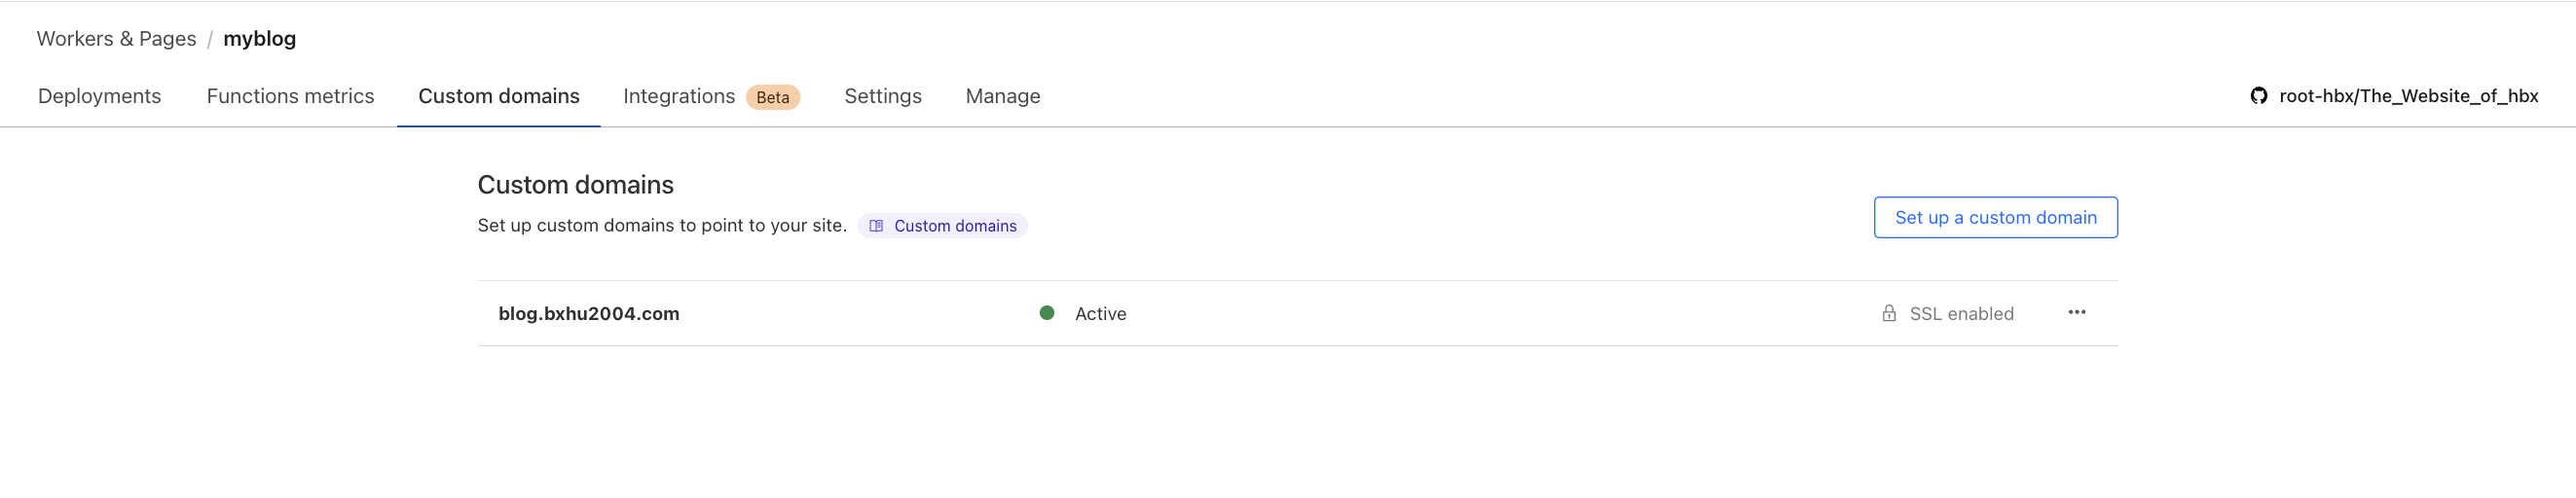Image resolution: width=2576 pixels, height=498 pixels.
Task: Navigate to Workers & Pages breadcrumb
Action: tap(116, 38)
